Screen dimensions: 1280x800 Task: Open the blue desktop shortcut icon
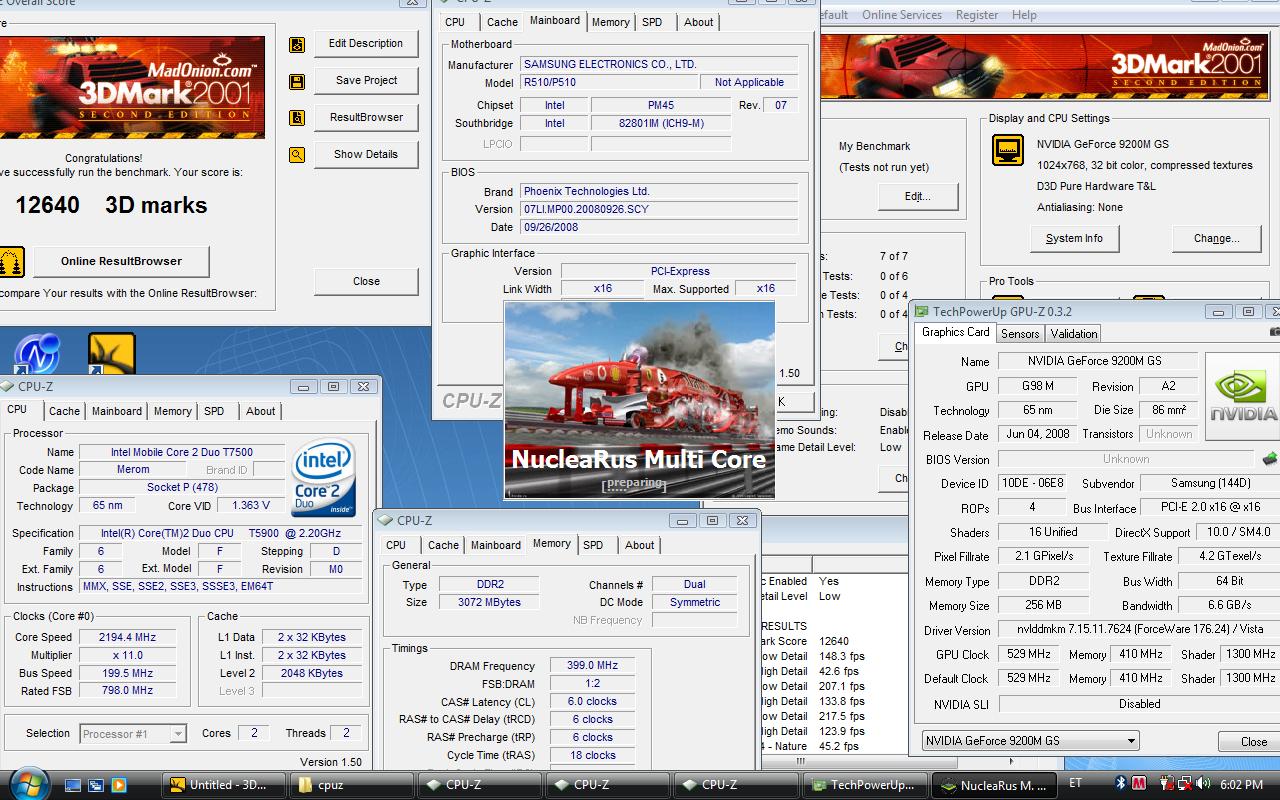[x=37, y=354]
